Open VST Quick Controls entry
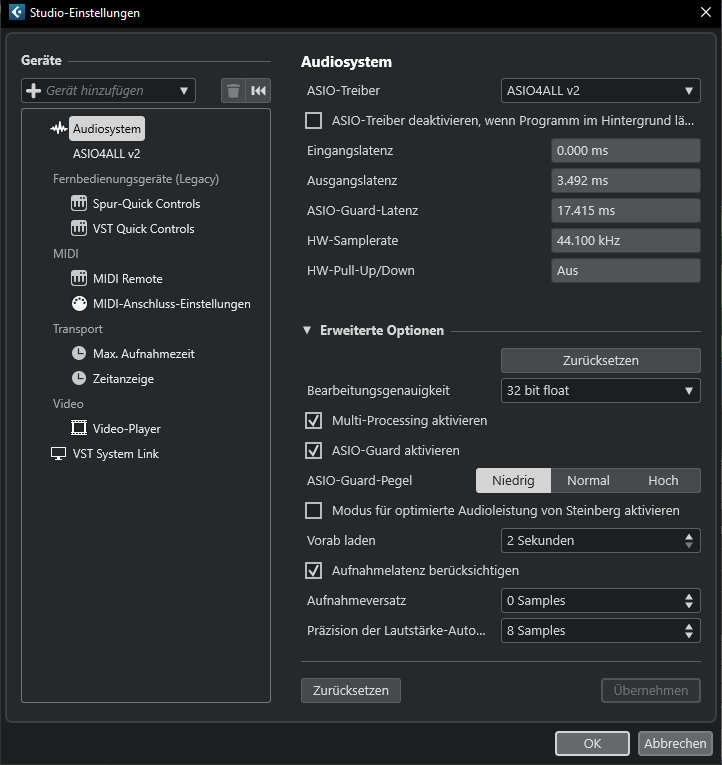Image resolution: width=722 pixels, height=765 pixels. point(143,229)
